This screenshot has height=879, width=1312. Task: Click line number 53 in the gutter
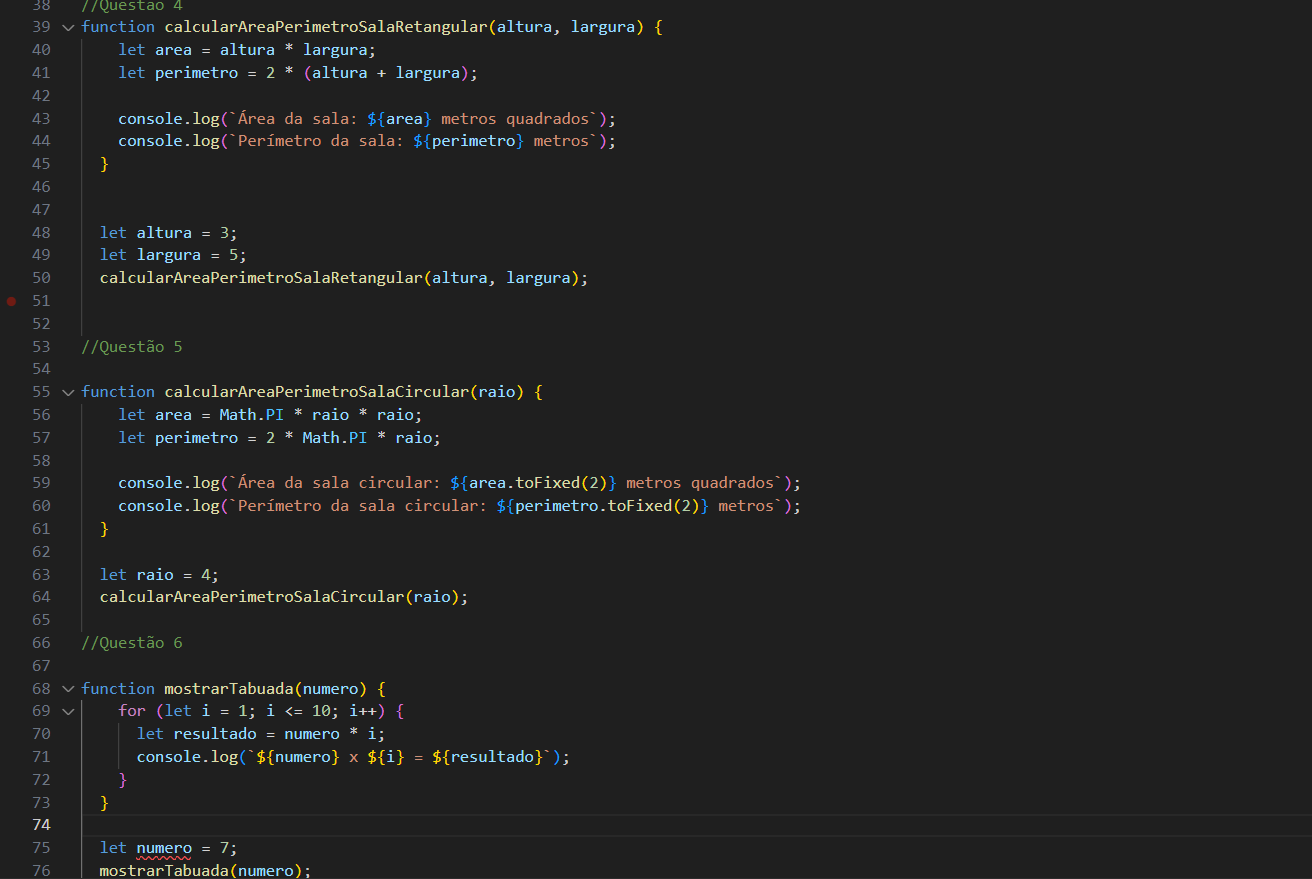(x=41, y=347)
